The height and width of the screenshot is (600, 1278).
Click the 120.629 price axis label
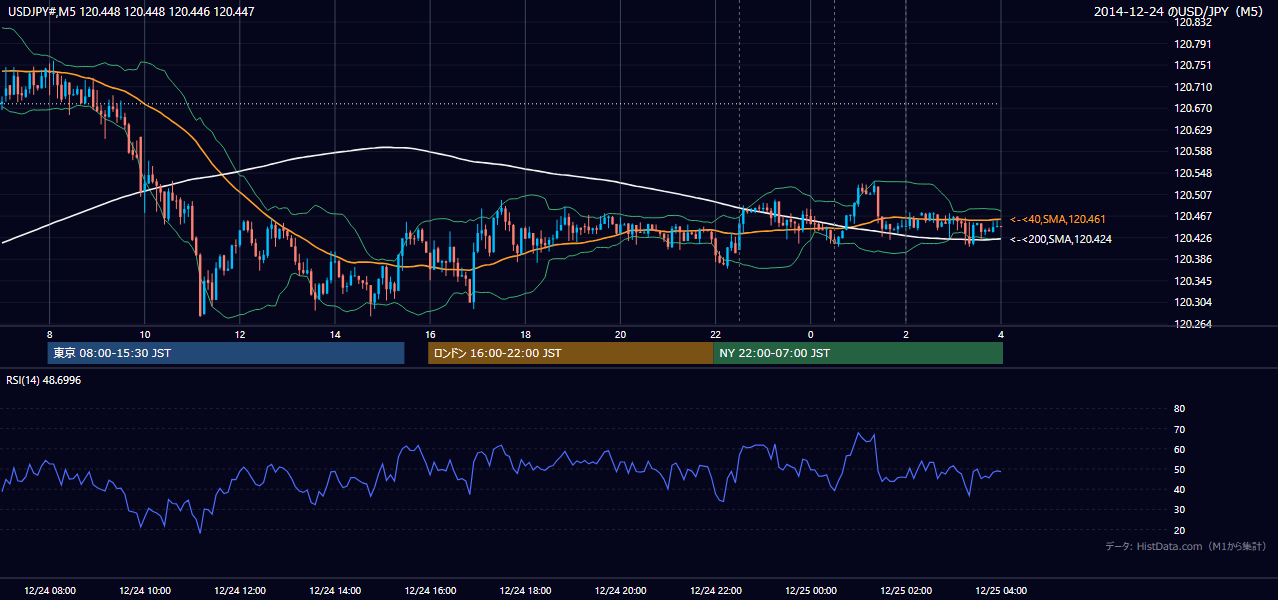pyautogui.click(x=1193, y=130)
